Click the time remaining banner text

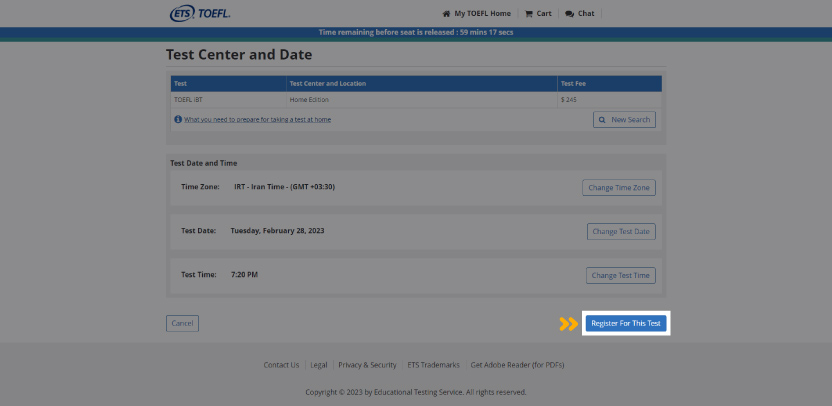click(416, 32)
